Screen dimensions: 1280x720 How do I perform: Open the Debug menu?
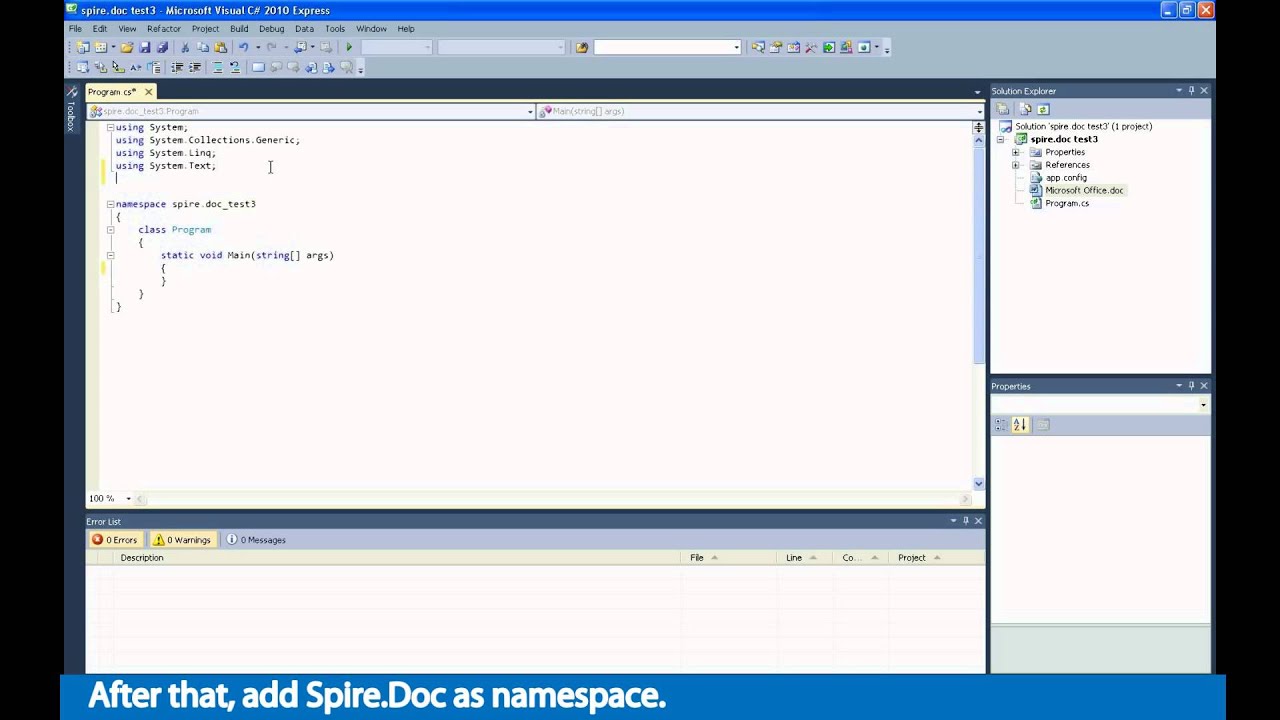click(x=271, y=28)
